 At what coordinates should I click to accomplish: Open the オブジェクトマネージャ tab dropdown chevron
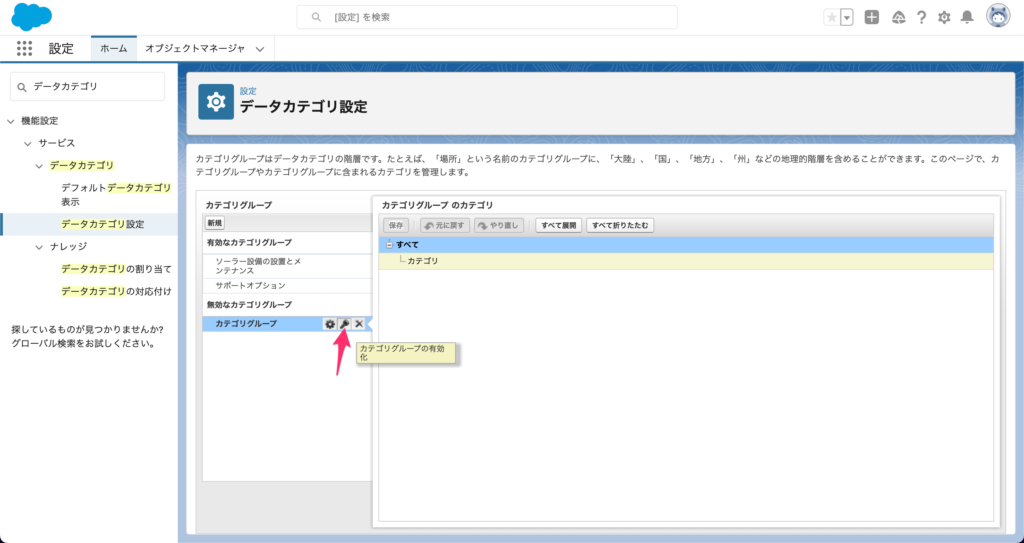tap(260, 48)
